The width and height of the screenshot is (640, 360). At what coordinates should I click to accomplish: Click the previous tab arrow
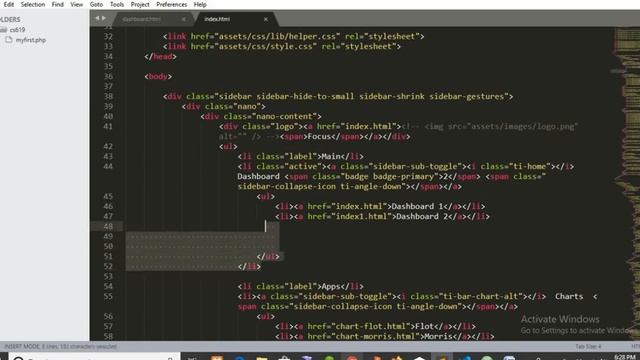pyautogui.click(x=97, y=18)
